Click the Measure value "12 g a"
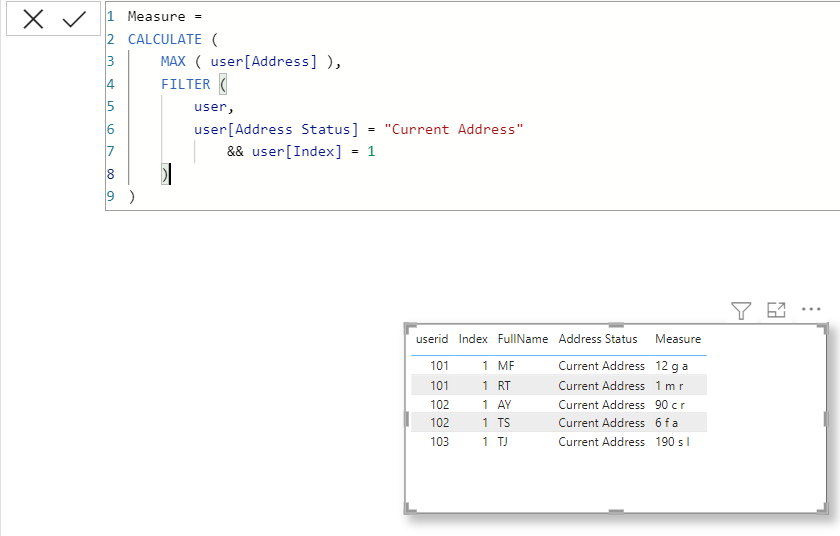 [x=671, y=366]
